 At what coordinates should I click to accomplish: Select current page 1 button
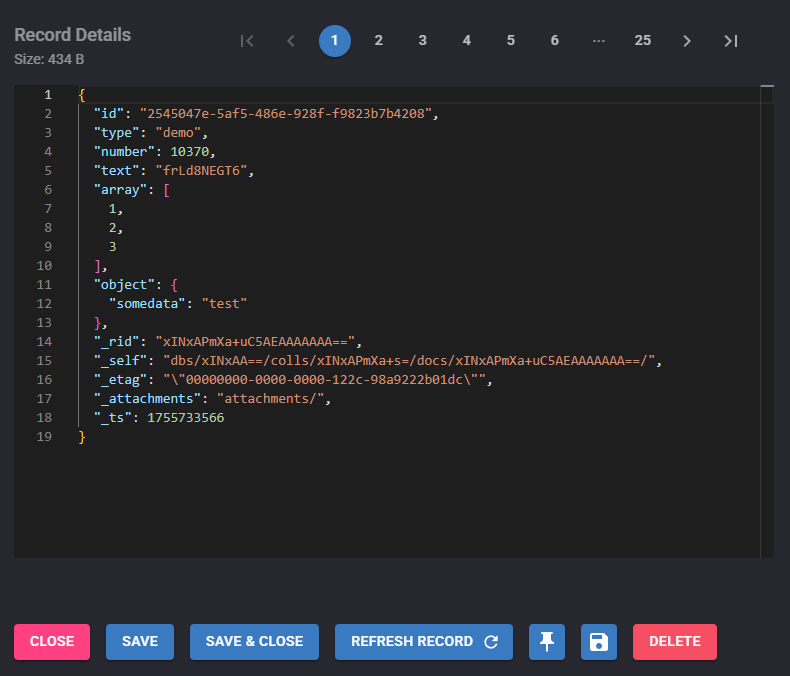tap(335, 41)
